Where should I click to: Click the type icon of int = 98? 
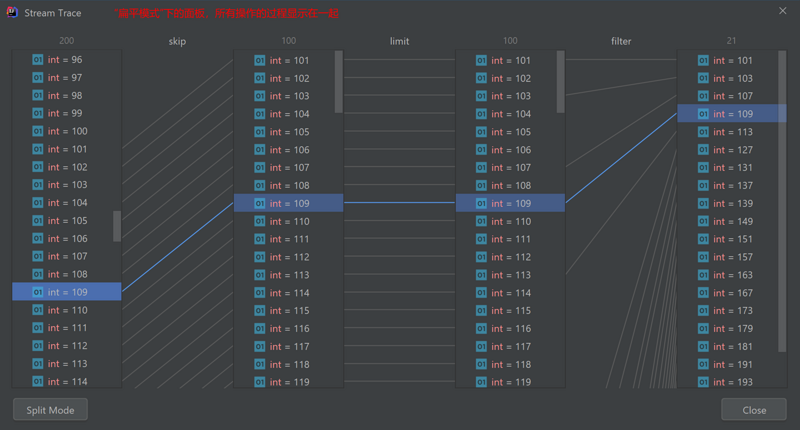tap(37, 95)
